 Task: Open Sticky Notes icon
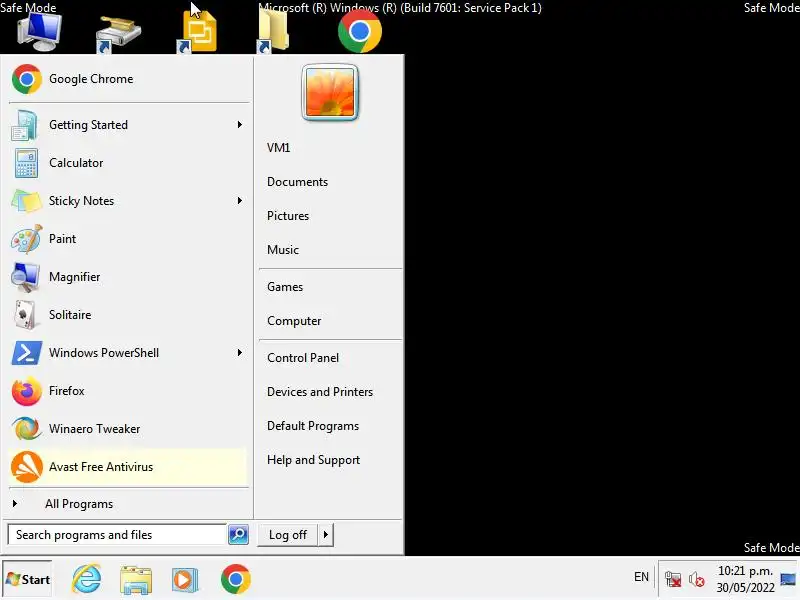coord(26,201)
